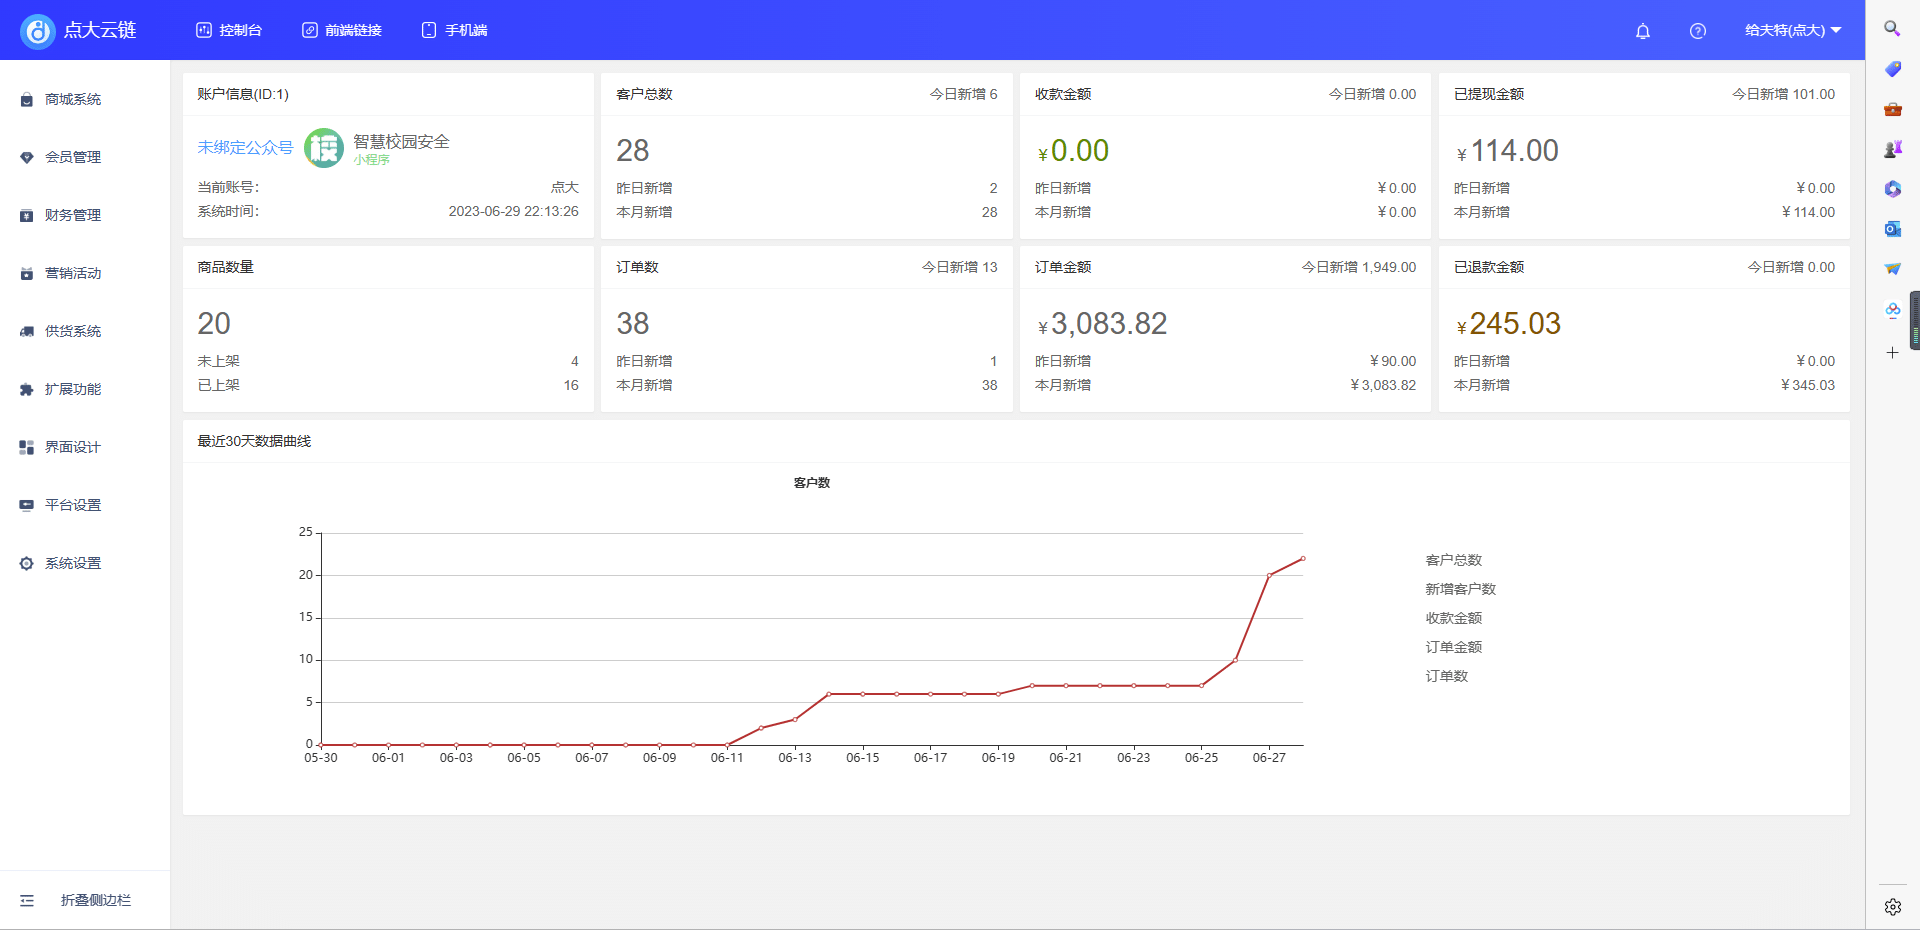Open 商城系统 in the sidebar
The image size is (1920, 930).
point(73,99)
